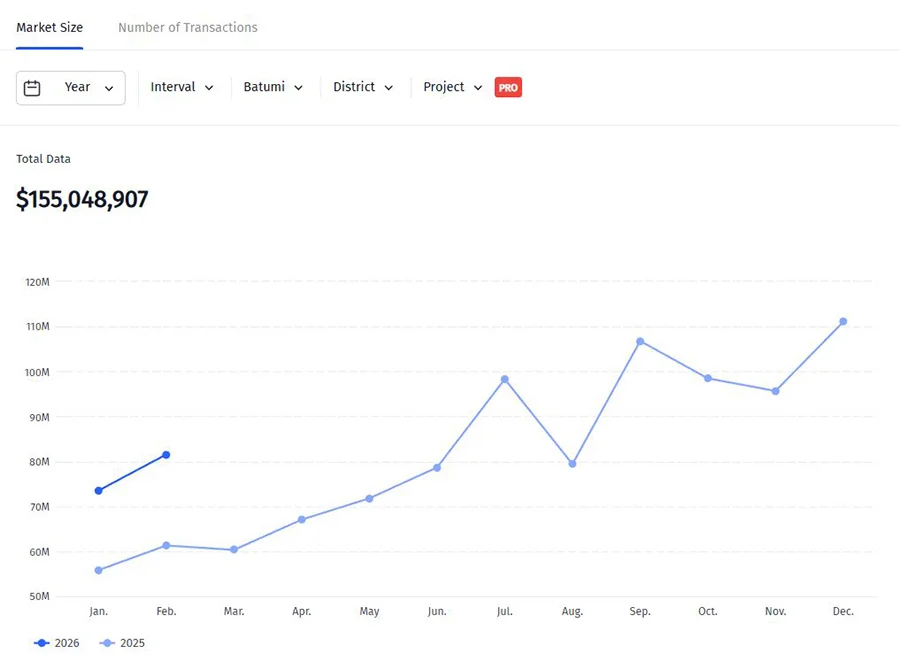The image size is (900, 669).
Task: Click the Total Data value $155,048,907
Action: click(x=82, y=199)
